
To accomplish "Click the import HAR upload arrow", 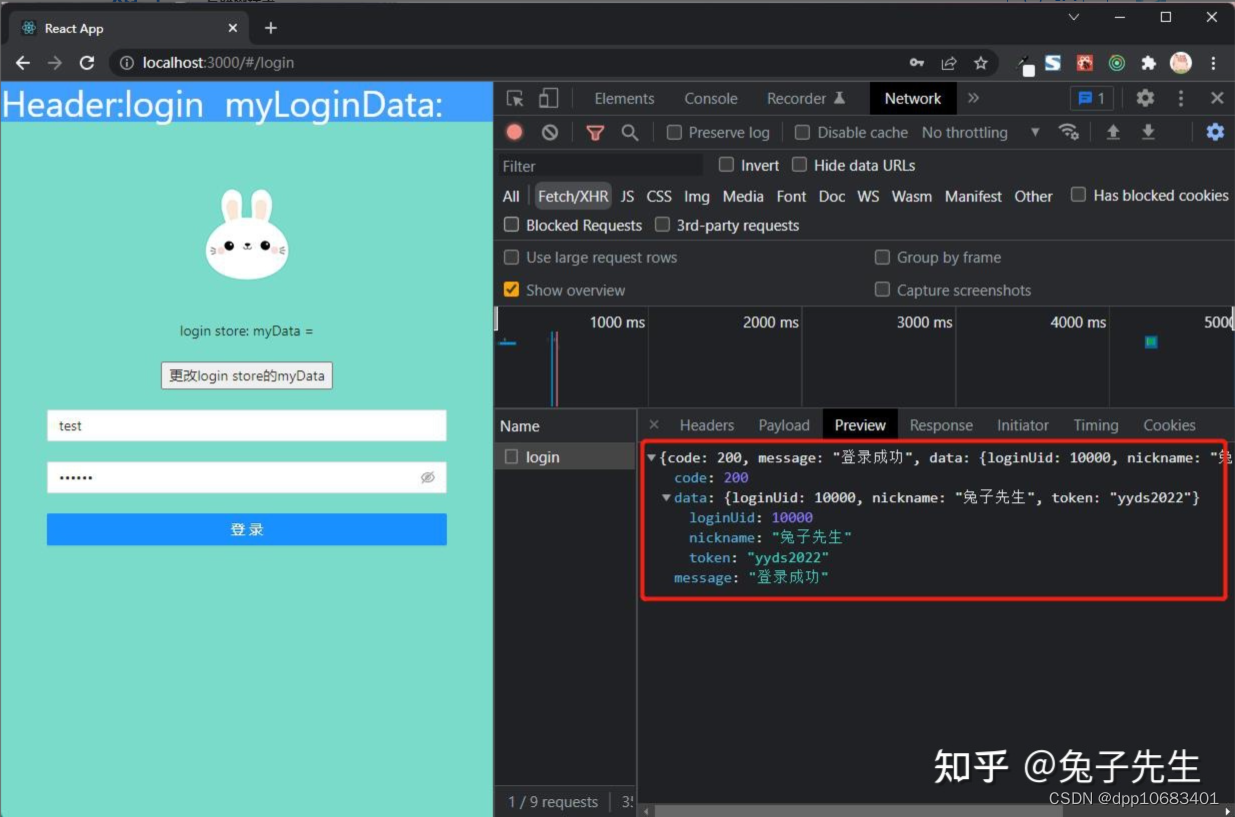I will pos(1113,132).
